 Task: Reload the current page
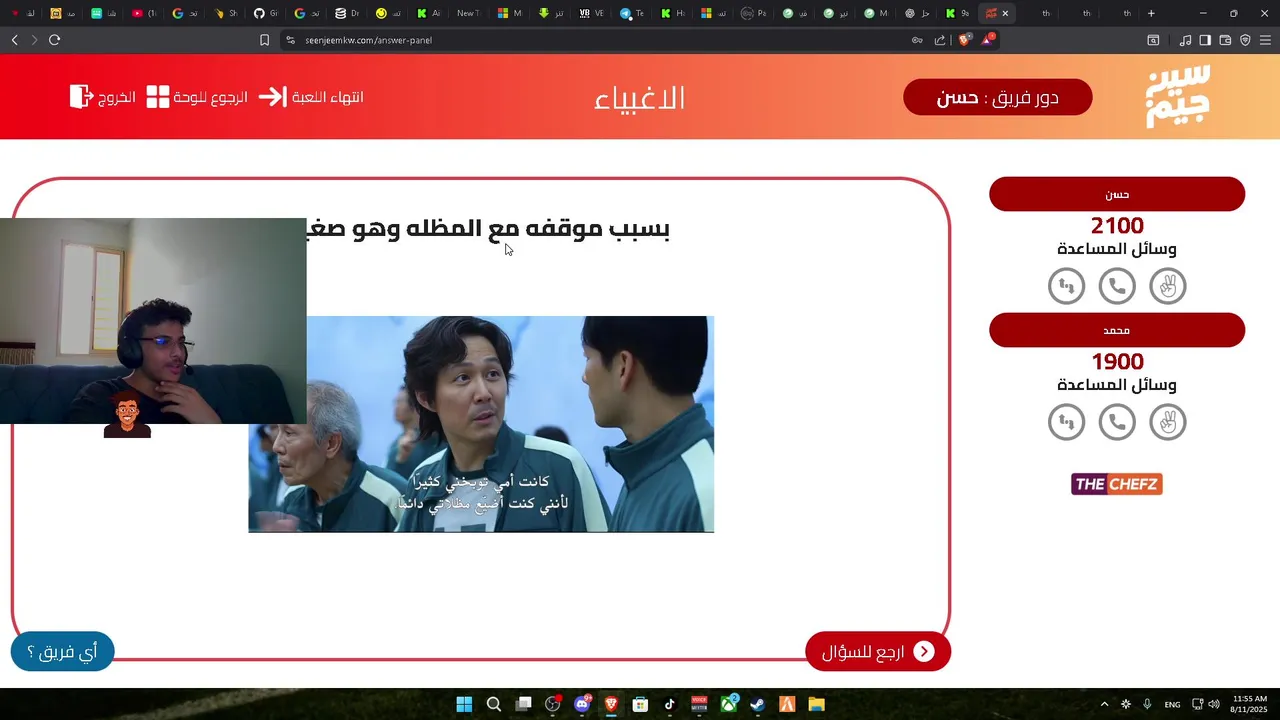(54, 40)
